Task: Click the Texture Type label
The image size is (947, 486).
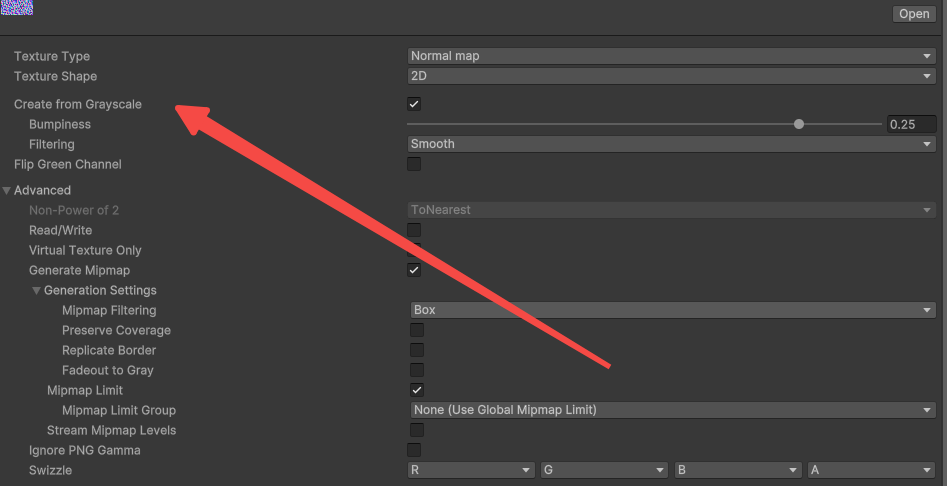Action: coord(52,56)
